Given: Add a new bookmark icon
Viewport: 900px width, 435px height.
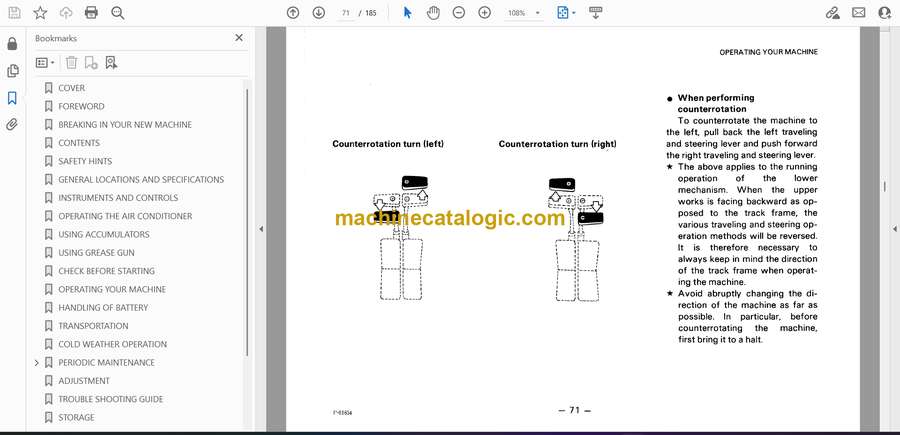Looking at the screenshot, I should click(91, 63).
